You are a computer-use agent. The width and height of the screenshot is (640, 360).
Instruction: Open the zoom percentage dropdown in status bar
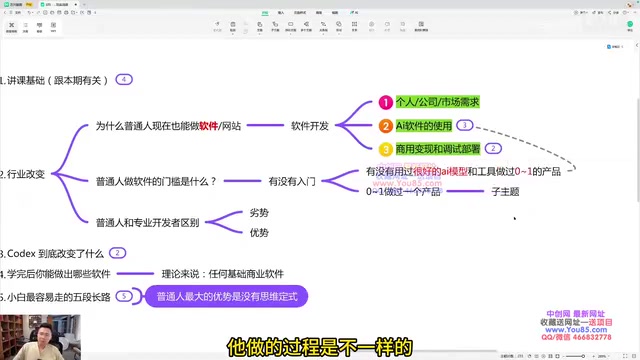point(603,356)
